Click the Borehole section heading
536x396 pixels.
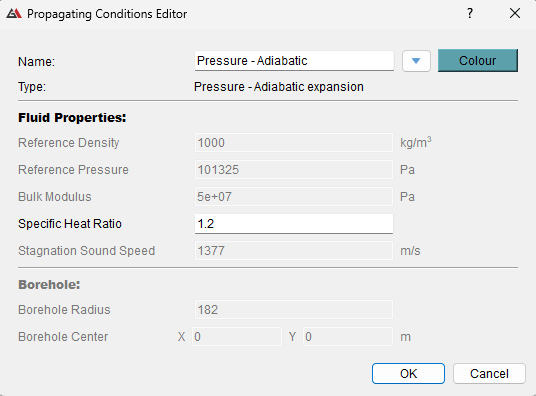click(x=49, y=285)
